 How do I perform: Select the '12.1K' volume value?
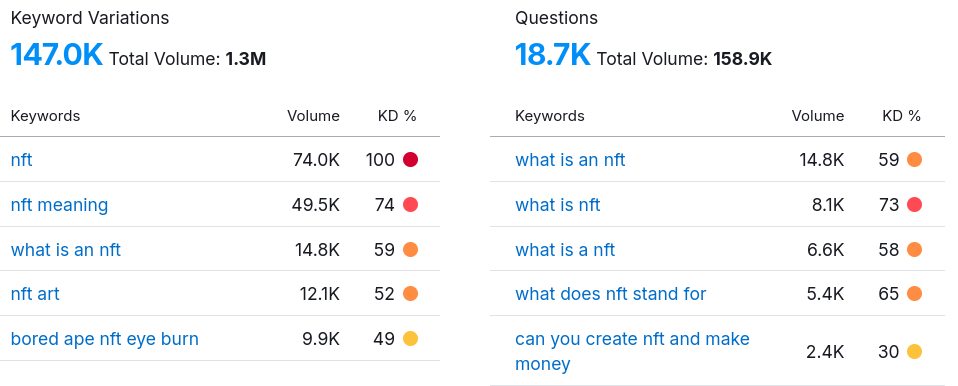pyautogui.click(x=320, y=294)
